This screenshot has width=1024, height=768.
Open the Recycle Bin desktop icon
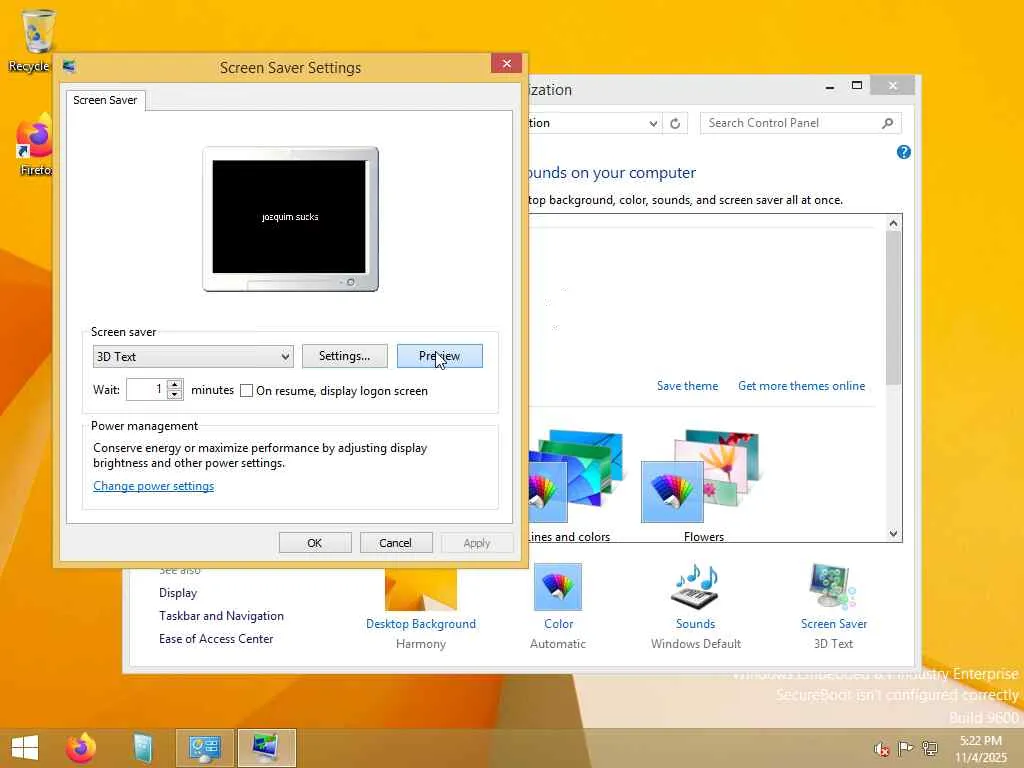pos(36,39)
